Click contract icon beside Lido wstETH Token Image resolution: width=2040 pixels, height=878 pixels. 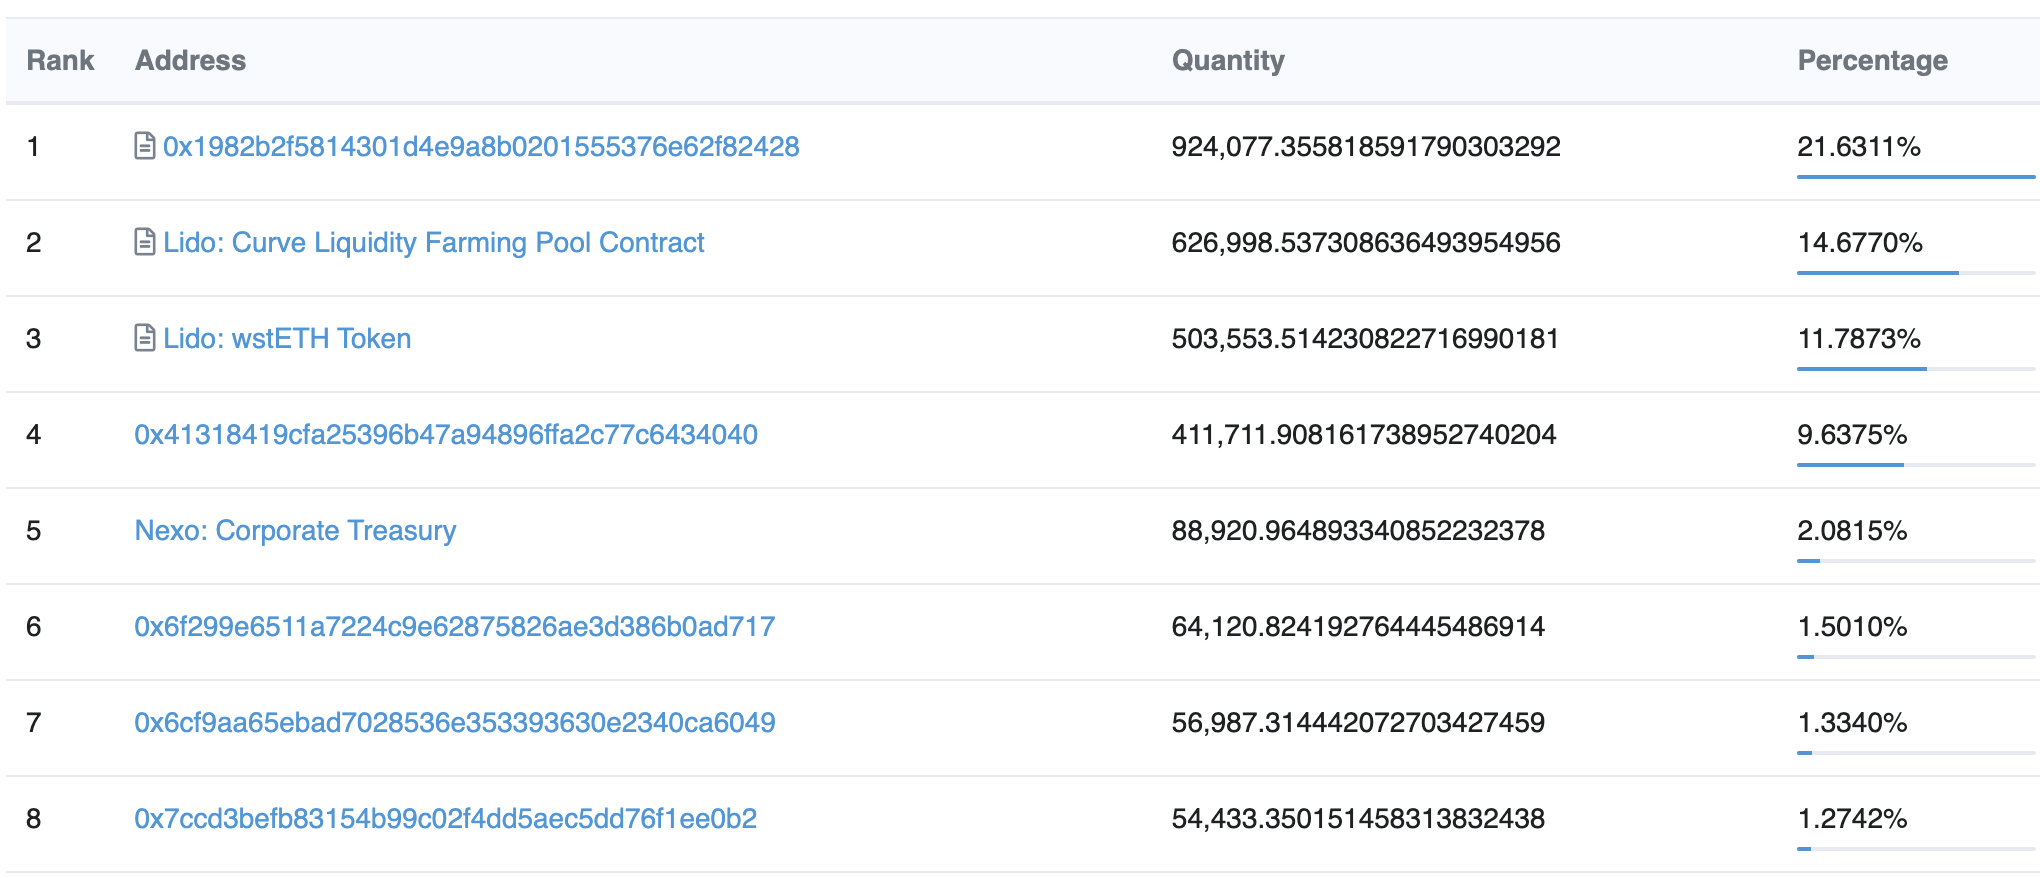pos(145,339)
